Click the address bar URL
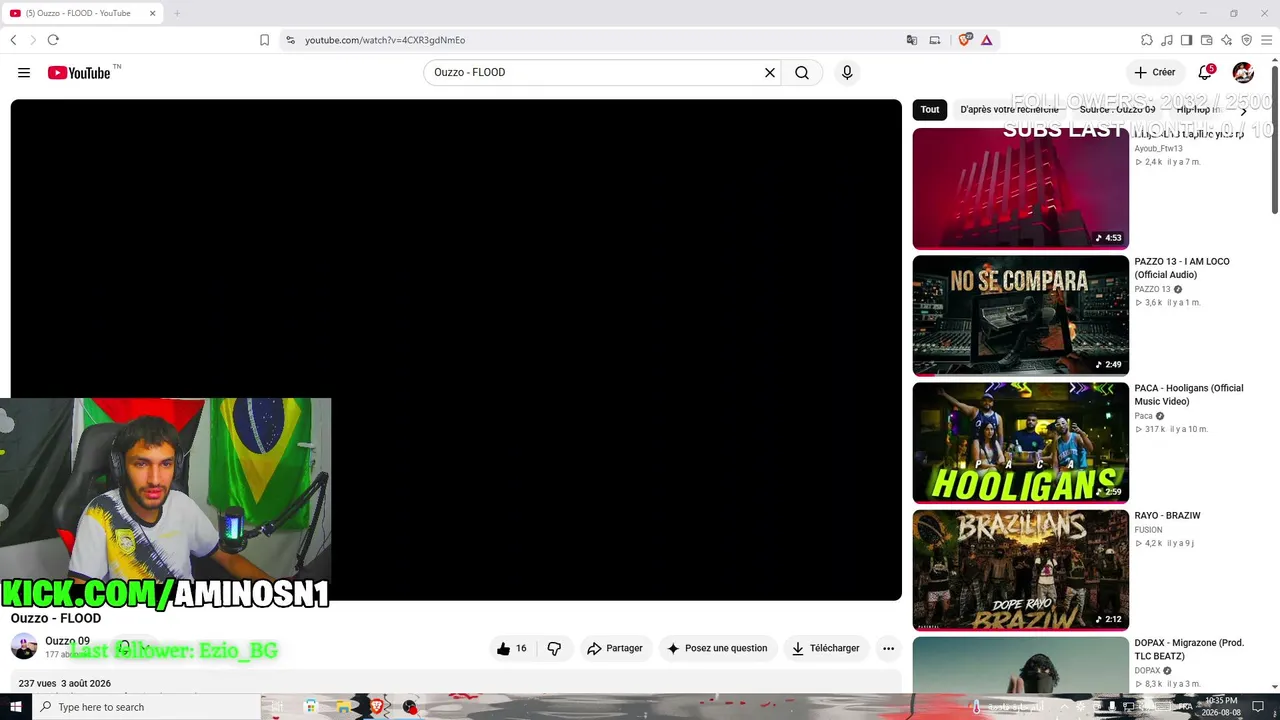Screen dimensions: 1280x720 385,40
